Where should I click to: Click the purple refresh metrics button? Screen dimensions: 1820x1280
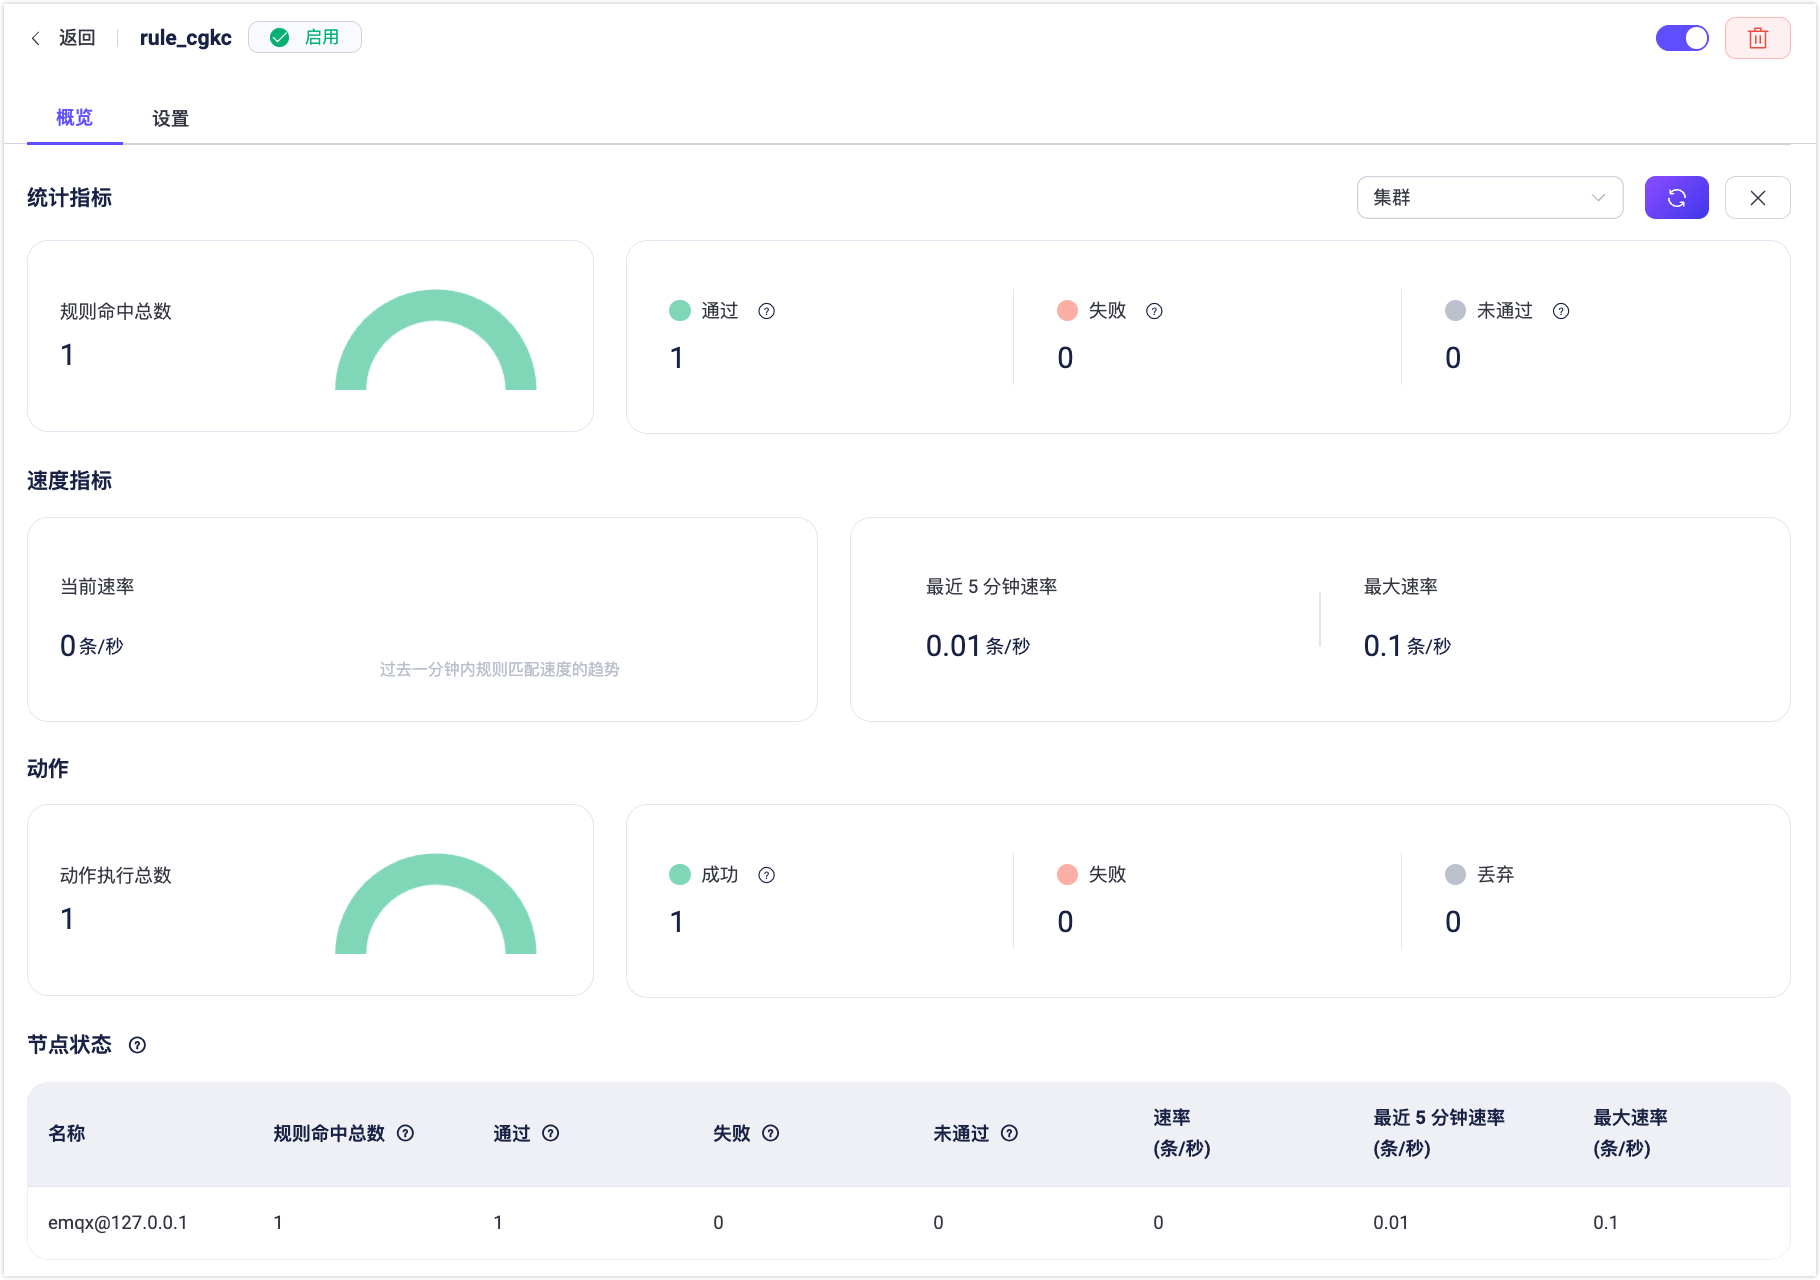pos(1676,198)
